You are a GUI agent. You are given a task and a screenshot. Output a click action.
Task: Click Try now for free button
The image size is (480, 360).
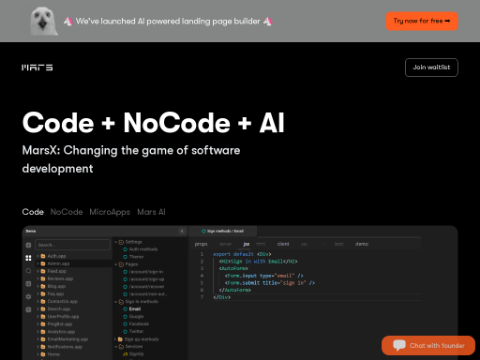(x=422, y=21)
